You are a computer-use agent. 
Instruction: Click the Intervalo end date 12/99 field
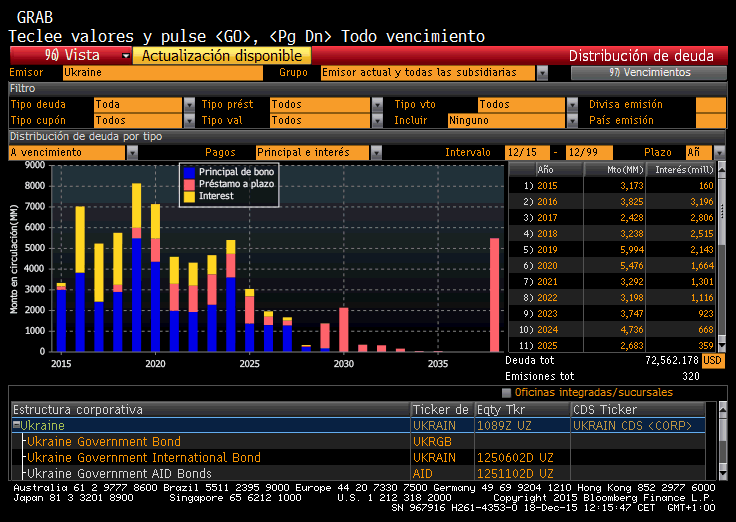[x=589, y=153]
